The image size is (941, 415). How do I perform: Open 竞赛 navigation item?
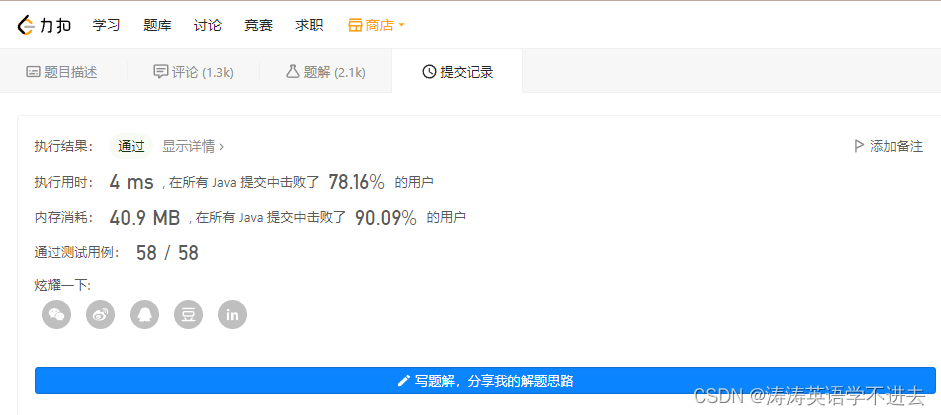tap(259, 25)
